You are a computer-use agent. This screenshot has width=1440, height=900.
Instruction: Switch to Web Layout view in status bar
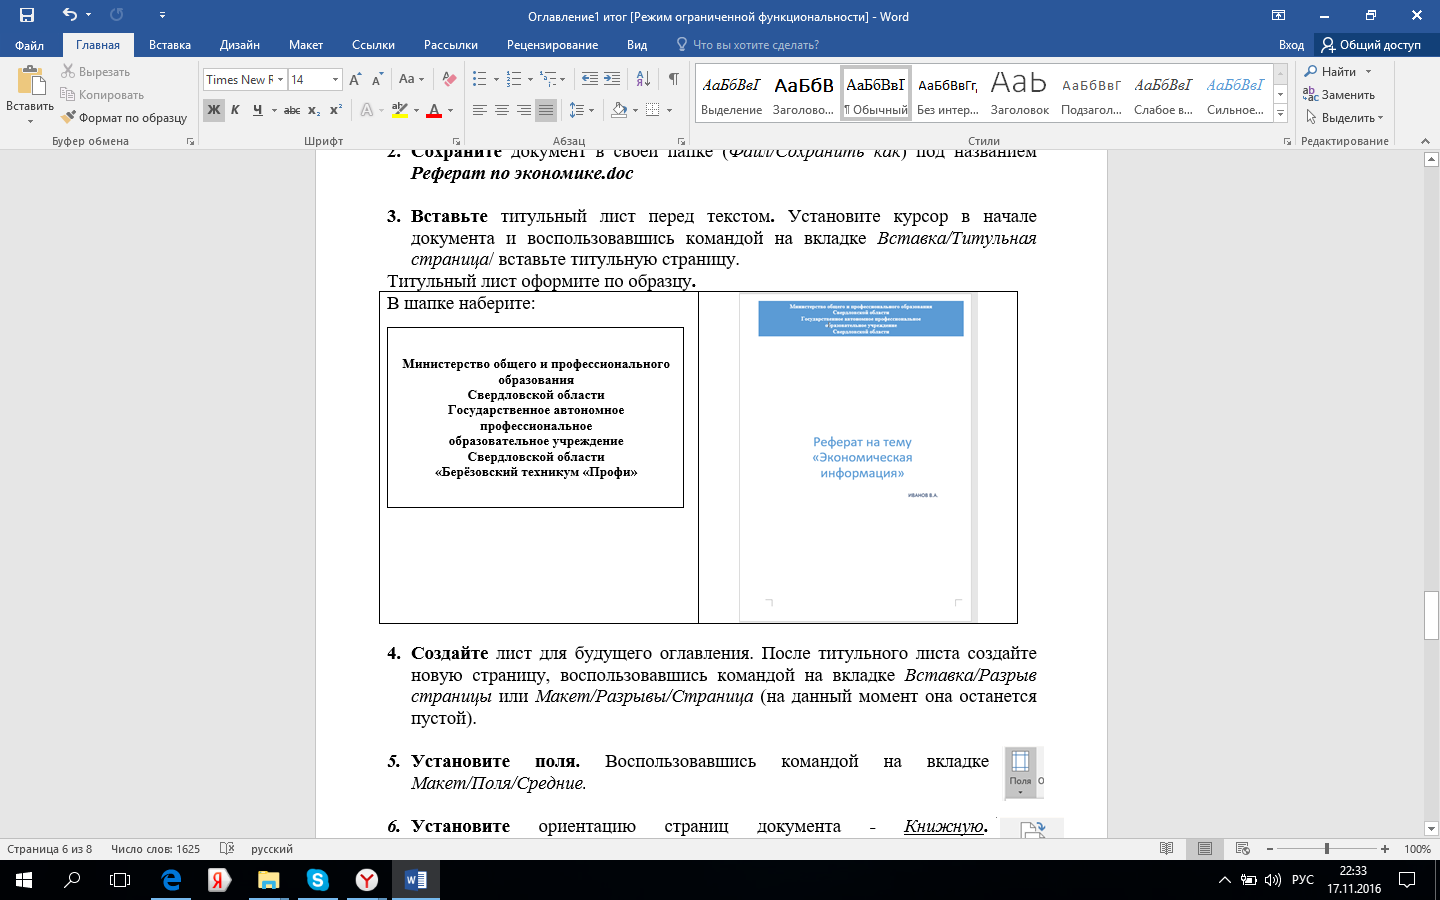(1243, 849)
